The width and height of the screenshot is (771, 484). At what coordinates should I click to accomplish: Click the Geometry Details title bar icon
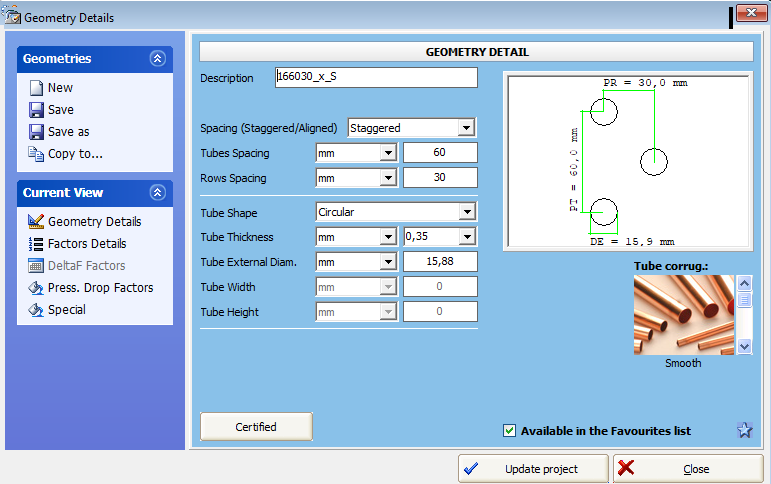12,16
